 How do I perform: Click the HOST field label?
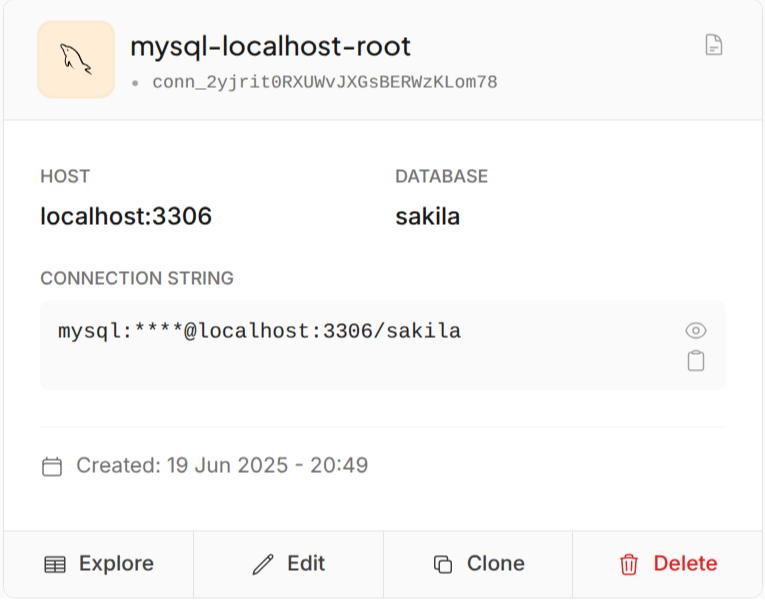pos(65,176)
